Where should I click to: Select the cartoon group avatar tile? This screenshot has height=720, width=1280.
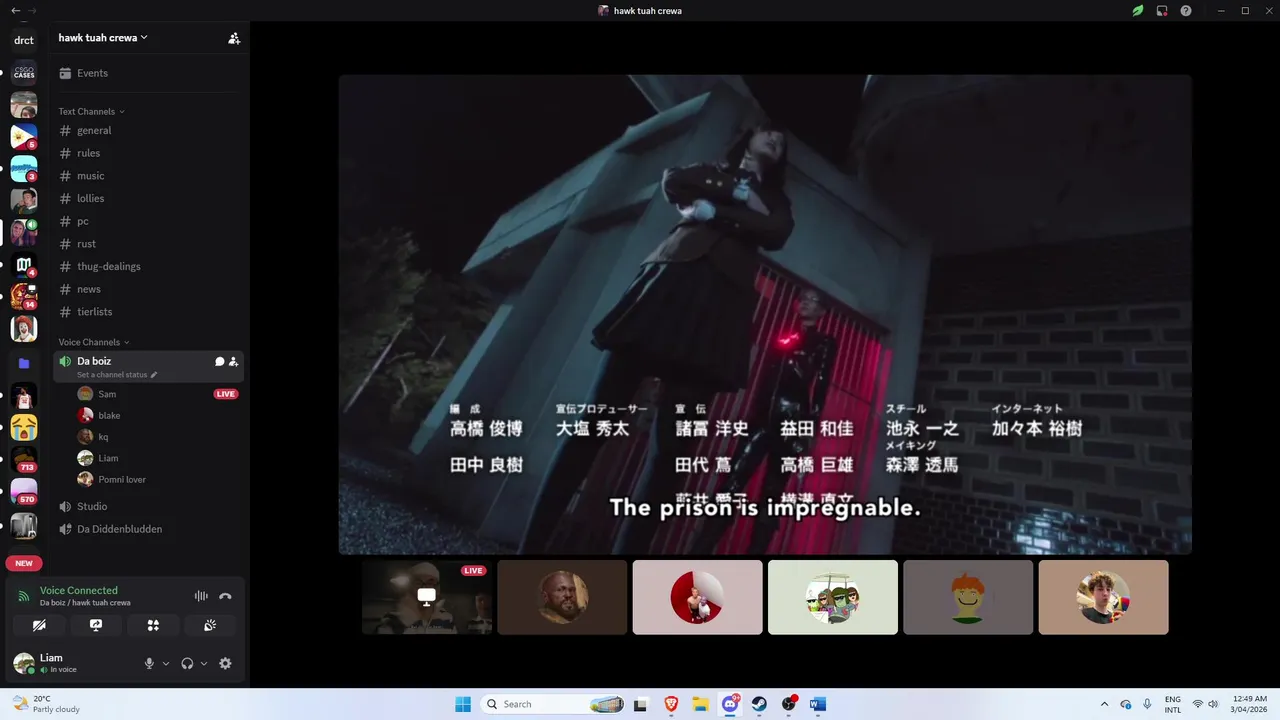tap(833, 597)
